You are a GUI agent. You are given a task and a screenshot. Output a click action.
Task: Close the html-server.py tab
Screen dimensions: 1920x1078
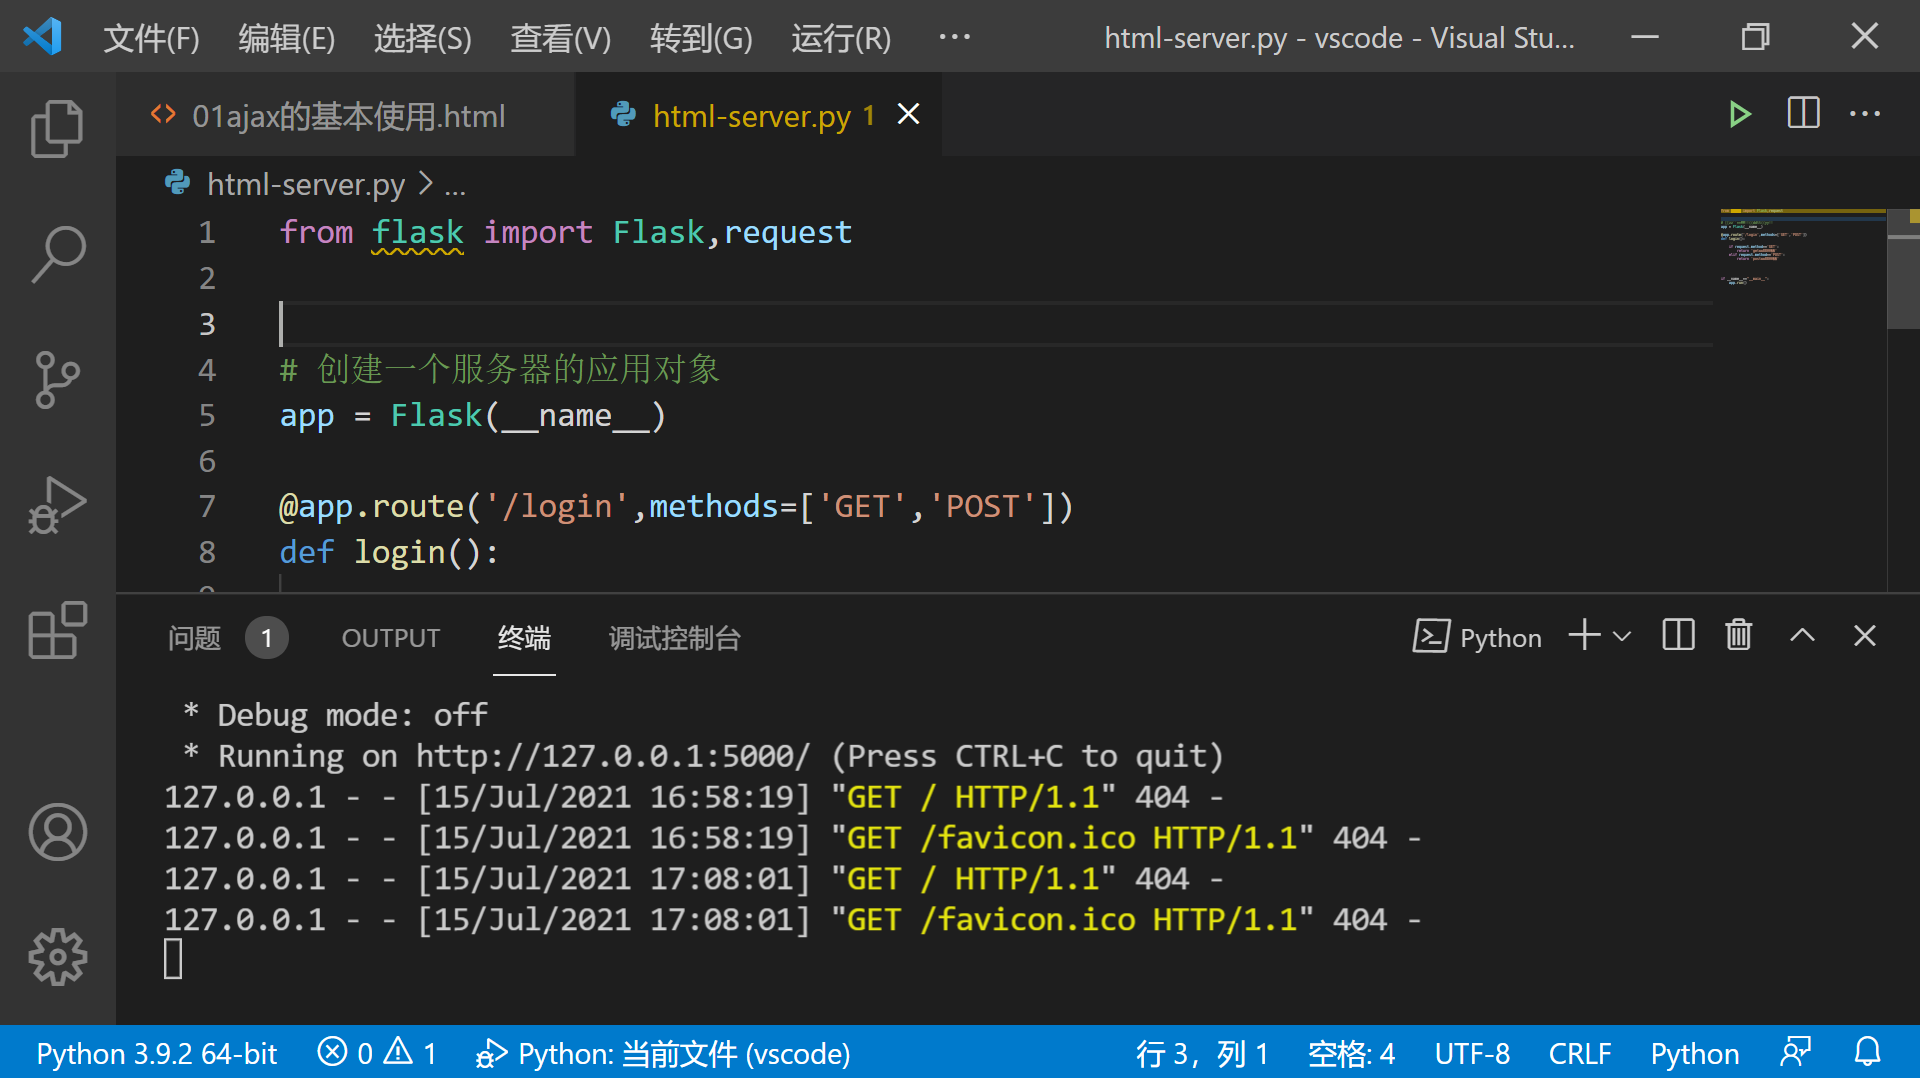coord(908,115)
